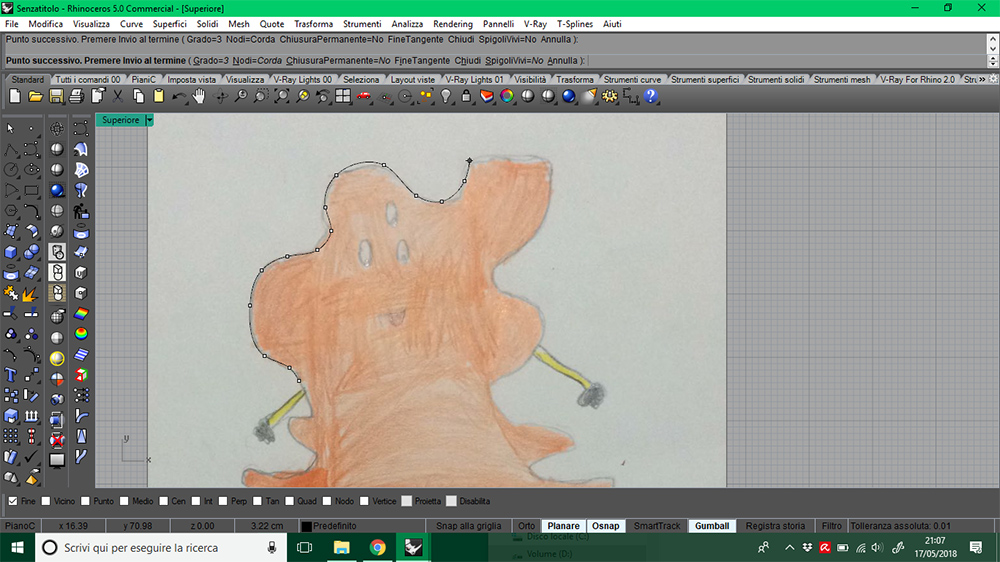Click the crossed-out camera icon
Screen dimensions: 1000x562
click(x=57, y=440)
